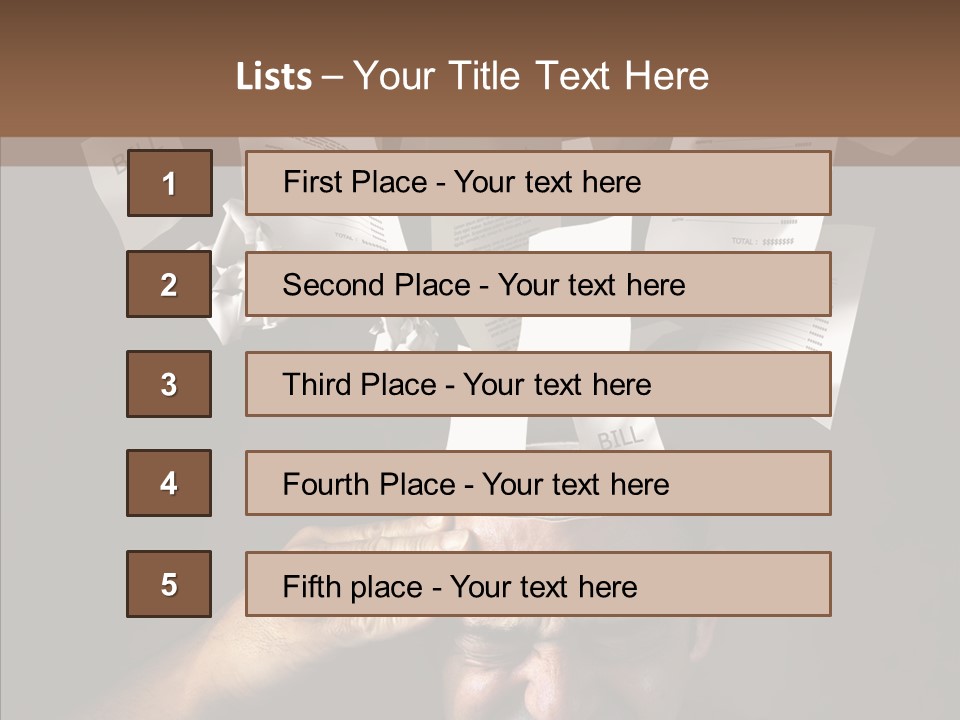The width and height of the screenshot is (960, 720).
Task: Click the word Lists in title
Action: pyautogui.click(x=274, y=77)
